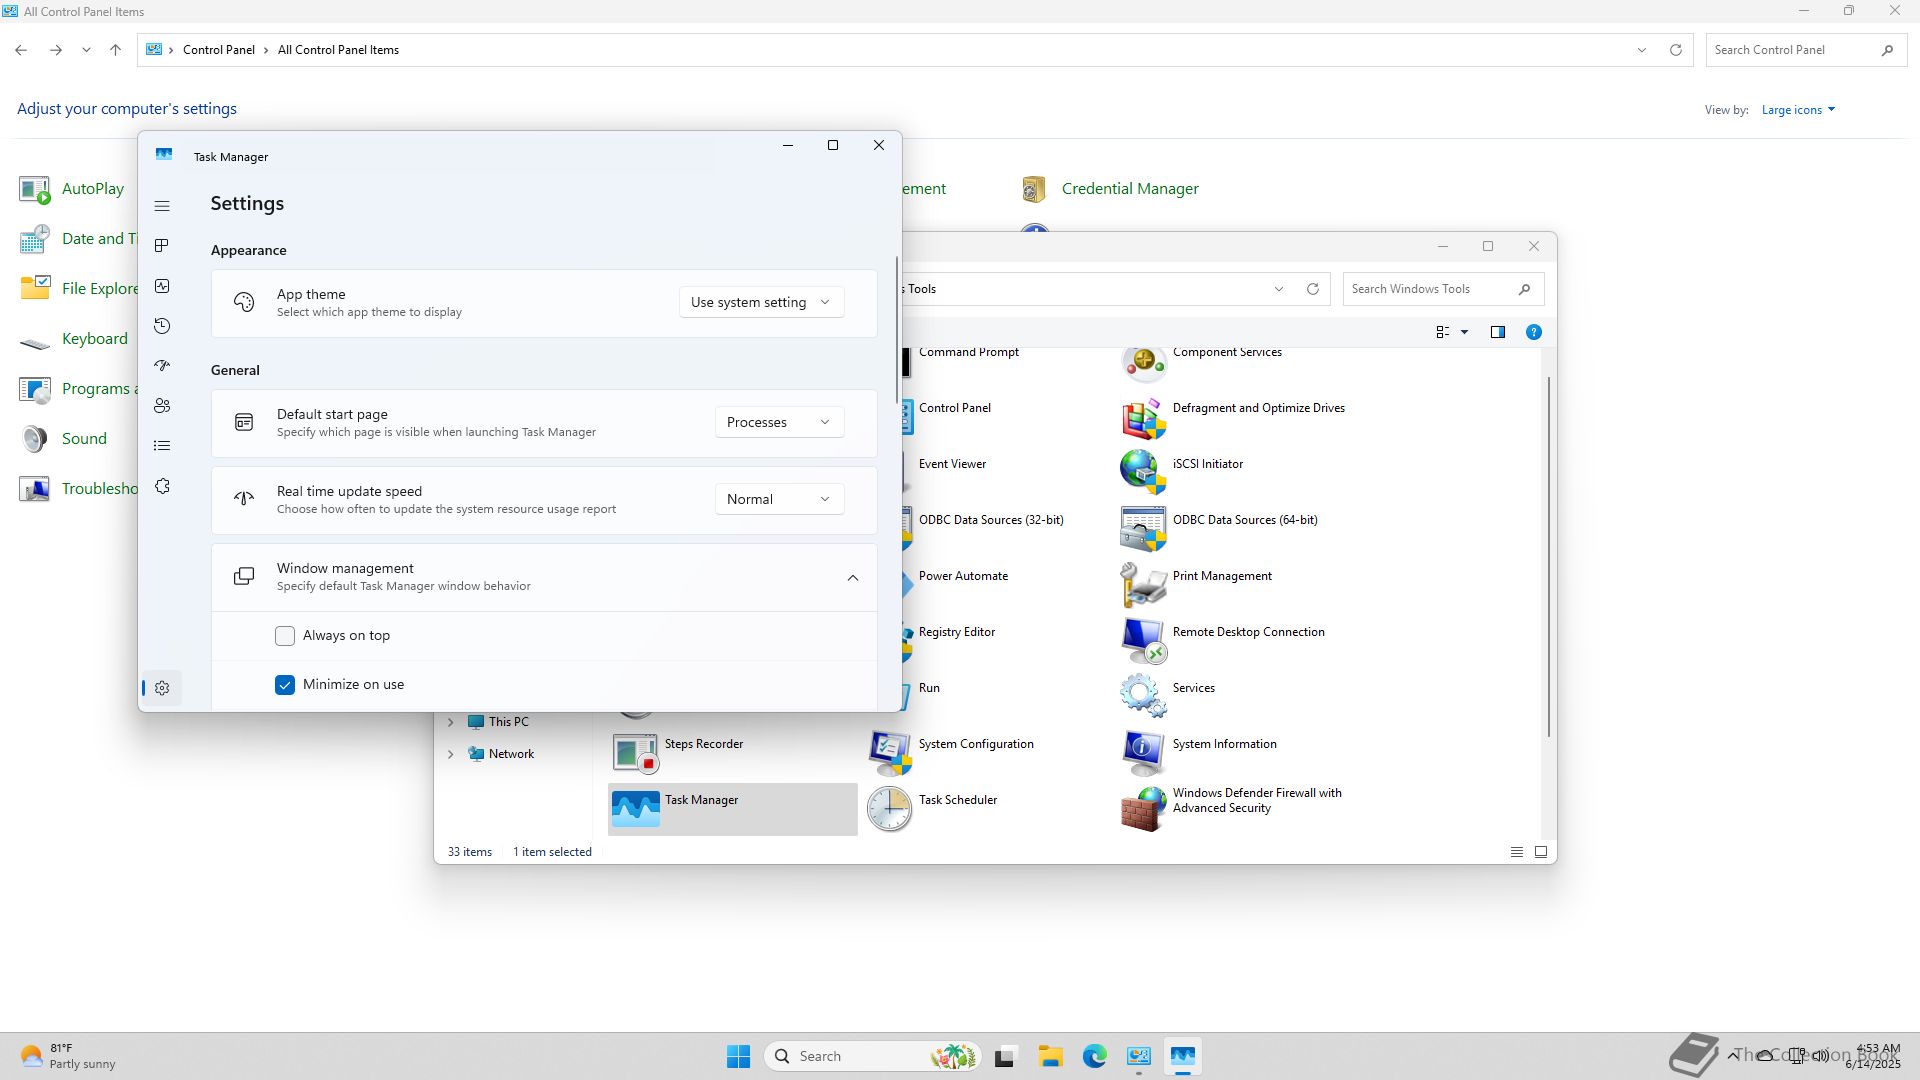The image size is (1920, 1080).
Task: Open Startup apps icon in sidebar
Action: coord(162,366)
